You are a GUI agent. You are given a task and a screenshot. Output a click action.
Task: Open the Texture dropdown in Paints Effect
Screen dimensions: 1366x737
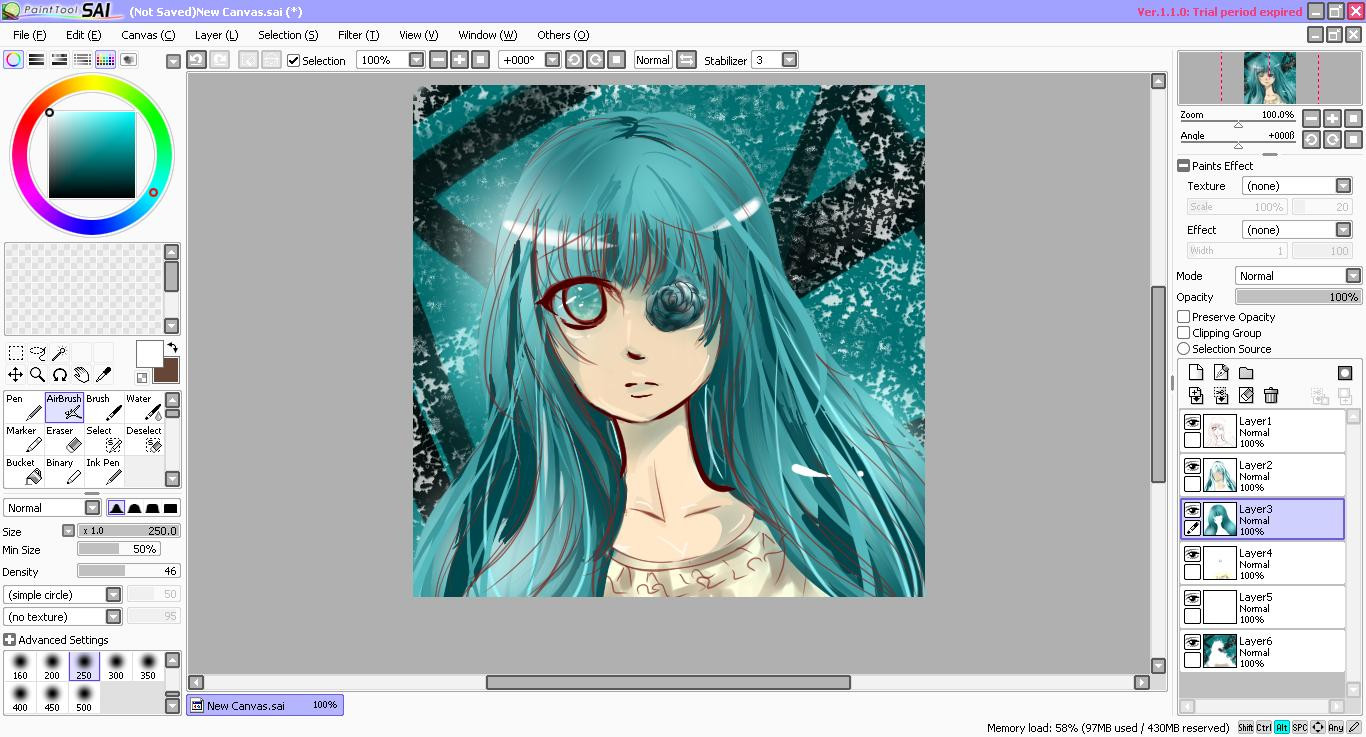pyautogui.click(x=1343, y=186)
